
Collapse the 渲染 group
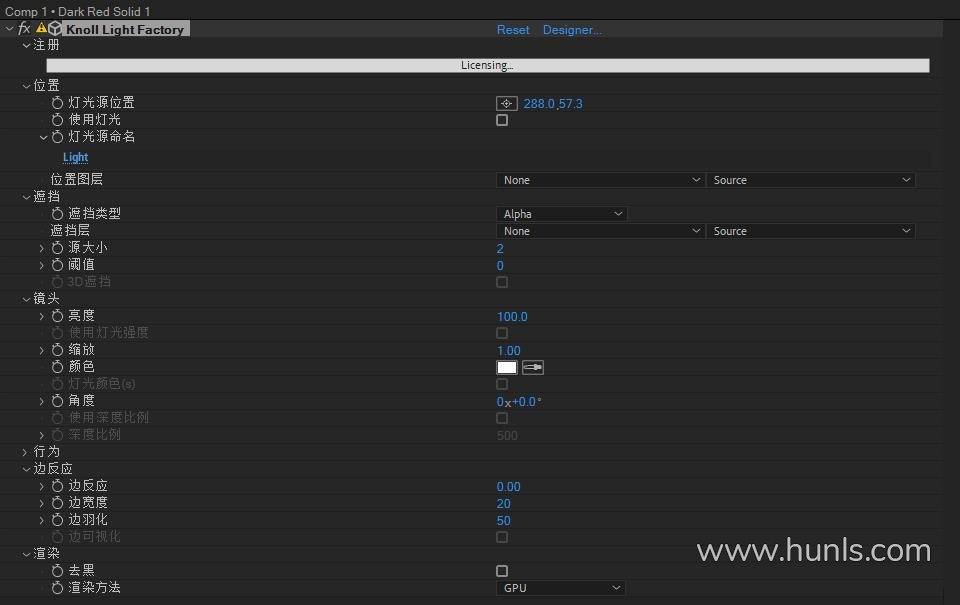tap(26, 554)
